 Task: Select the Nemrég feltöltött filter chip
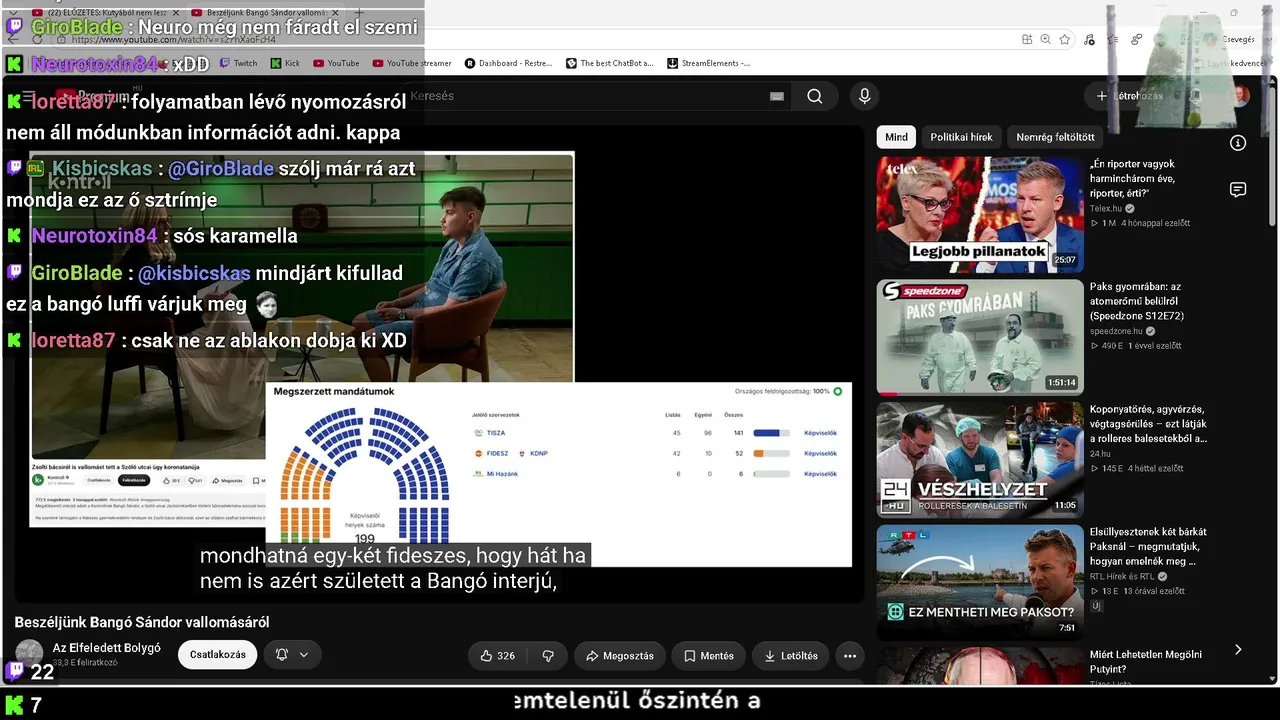pos(1055,137)
